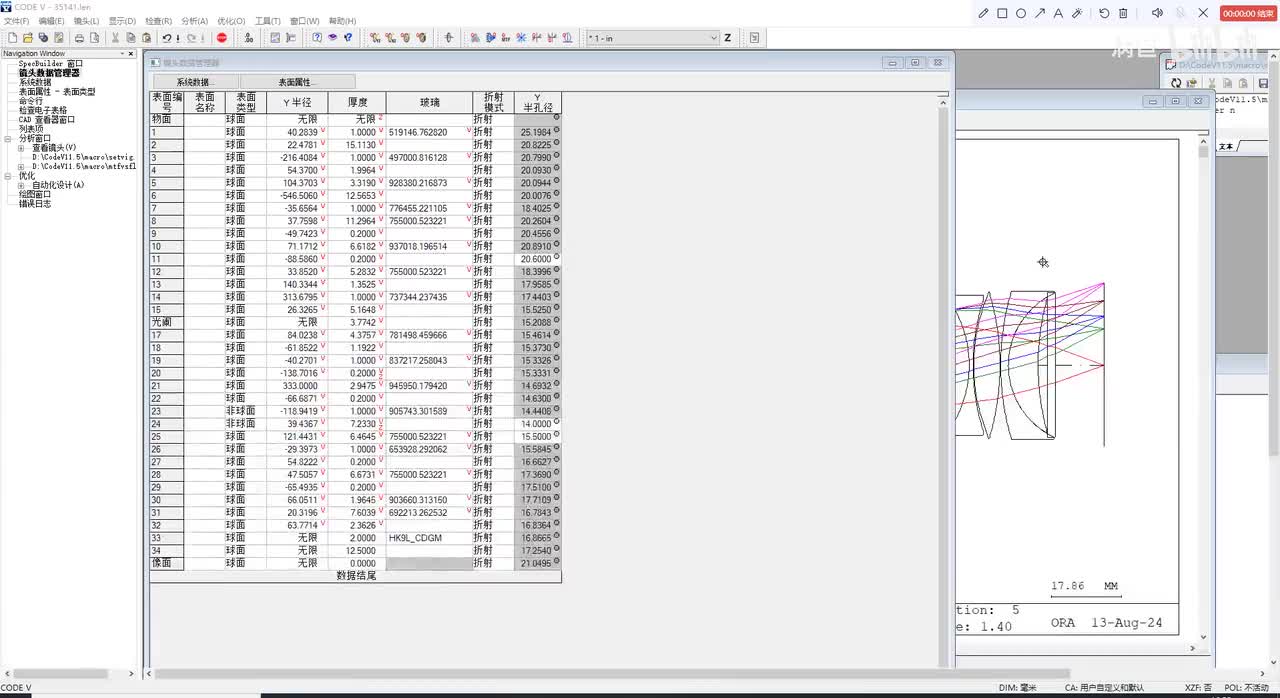1280x698 pixels.
Task: Open the 分析(A) menu
Action: [x=194, y=21]
